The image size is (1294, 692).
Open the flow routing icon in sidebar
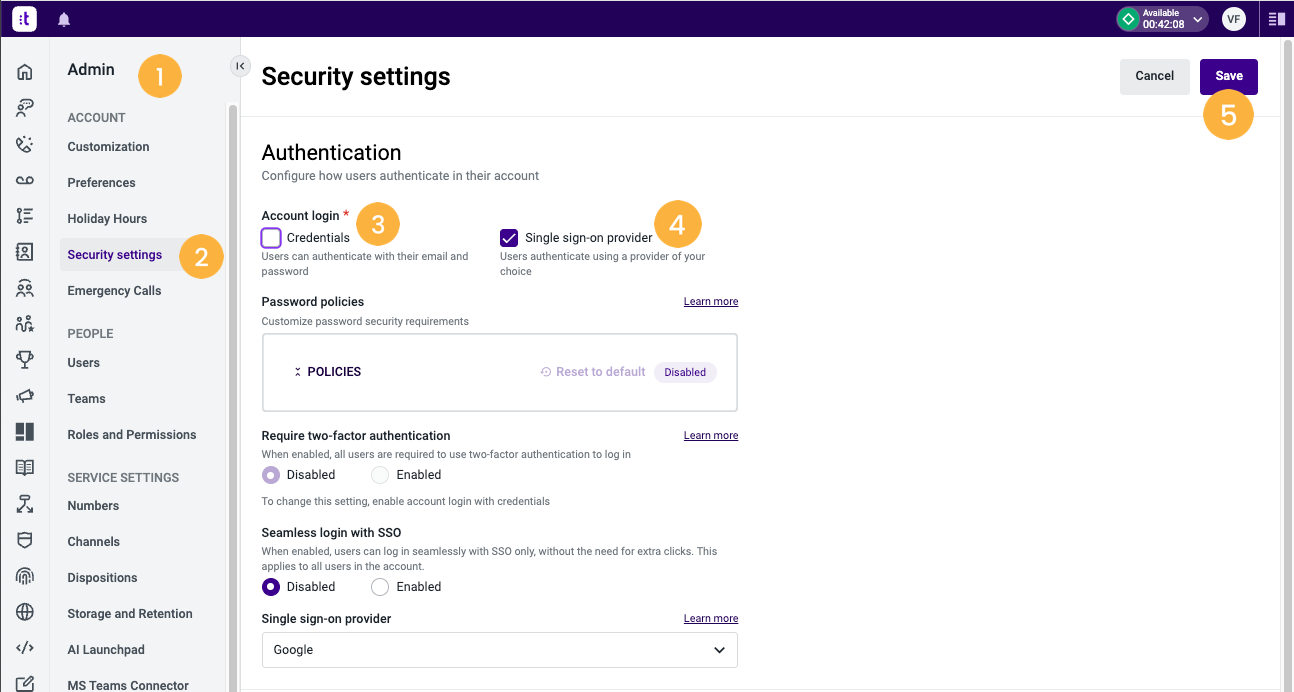click(x=25, y=504)
